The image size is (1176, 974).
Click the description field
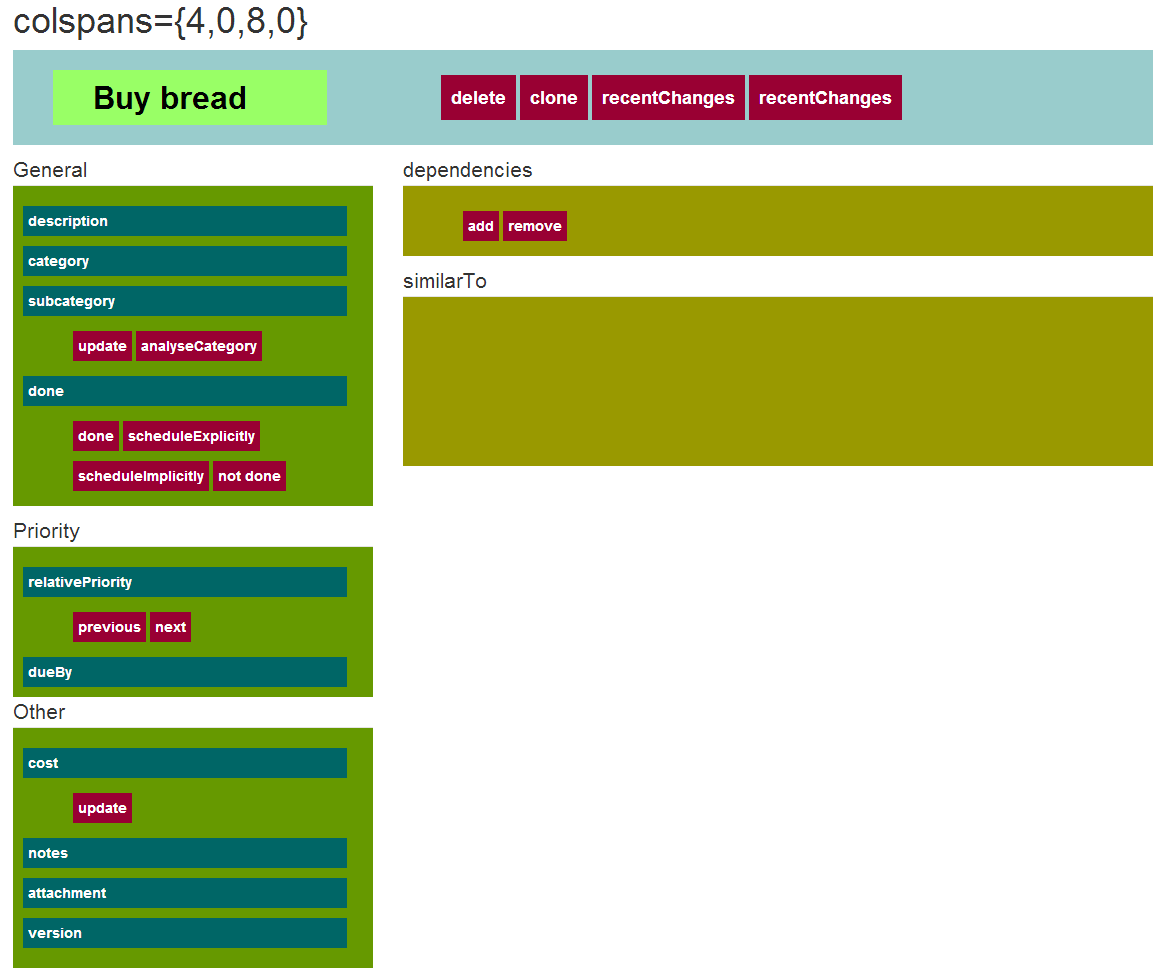[x=185, y=221]
